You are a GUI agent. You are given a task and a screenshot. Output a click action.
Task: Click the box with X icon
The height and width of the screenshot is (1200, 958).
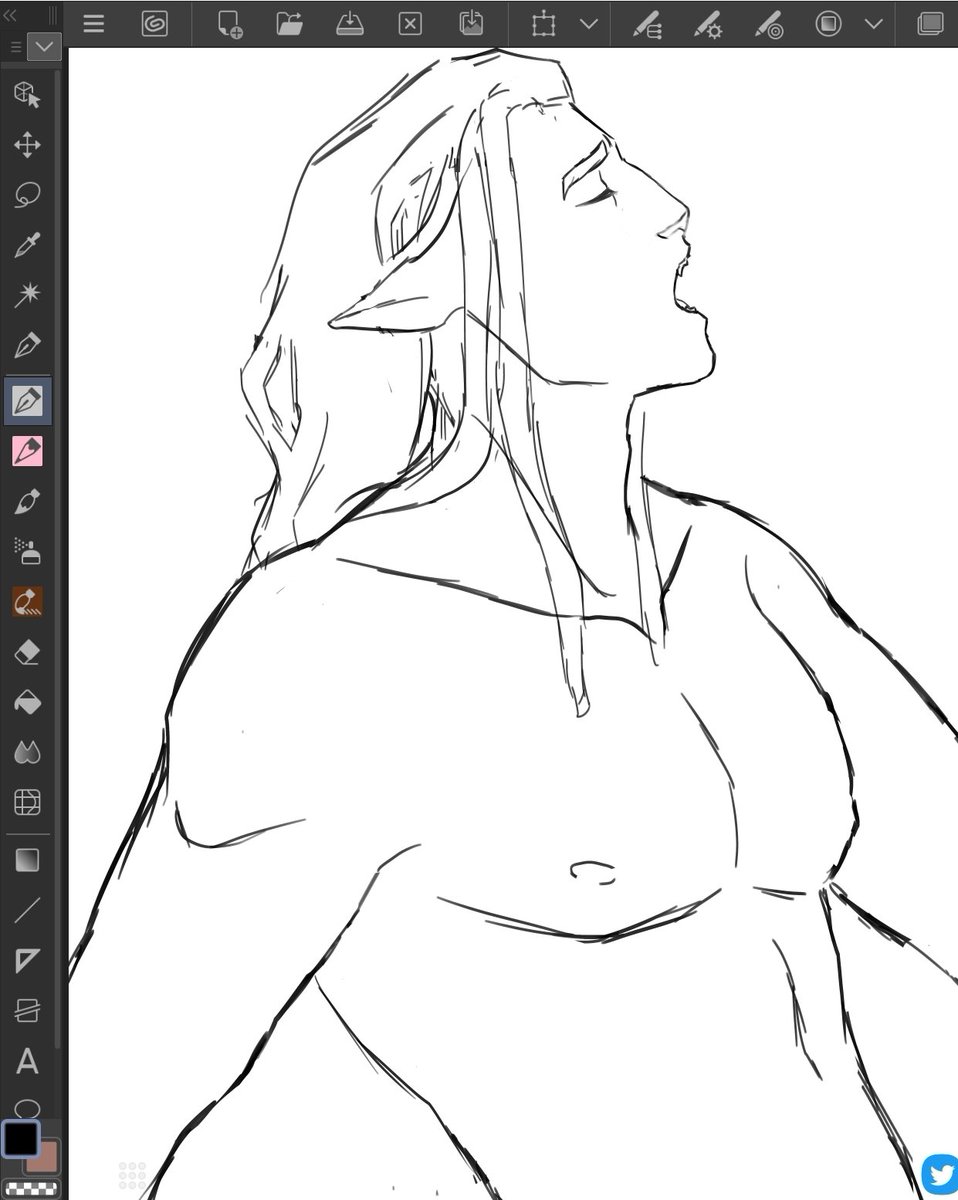(410, 24)
